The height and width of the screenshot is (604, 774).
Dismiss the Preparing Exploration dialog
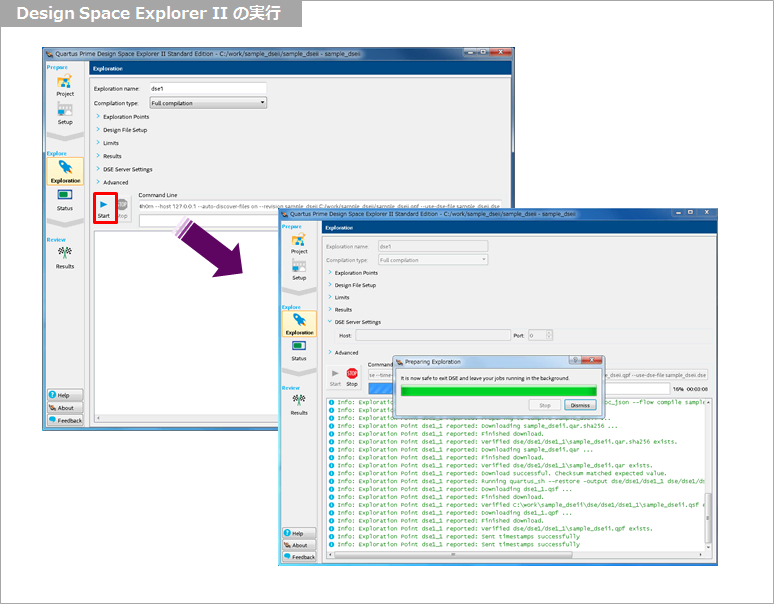coord(580,405)
